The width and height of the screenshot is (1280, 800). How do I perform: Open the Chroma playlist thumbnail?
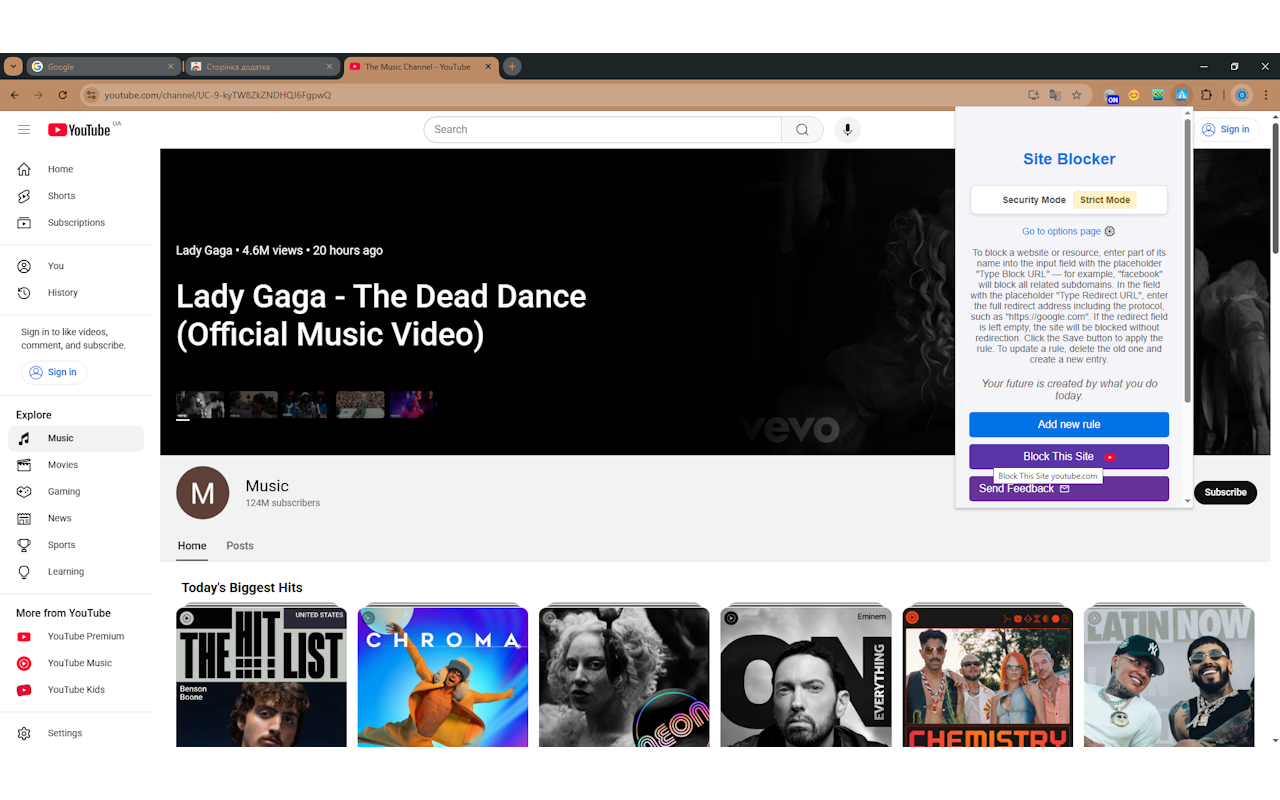[443, 676]
